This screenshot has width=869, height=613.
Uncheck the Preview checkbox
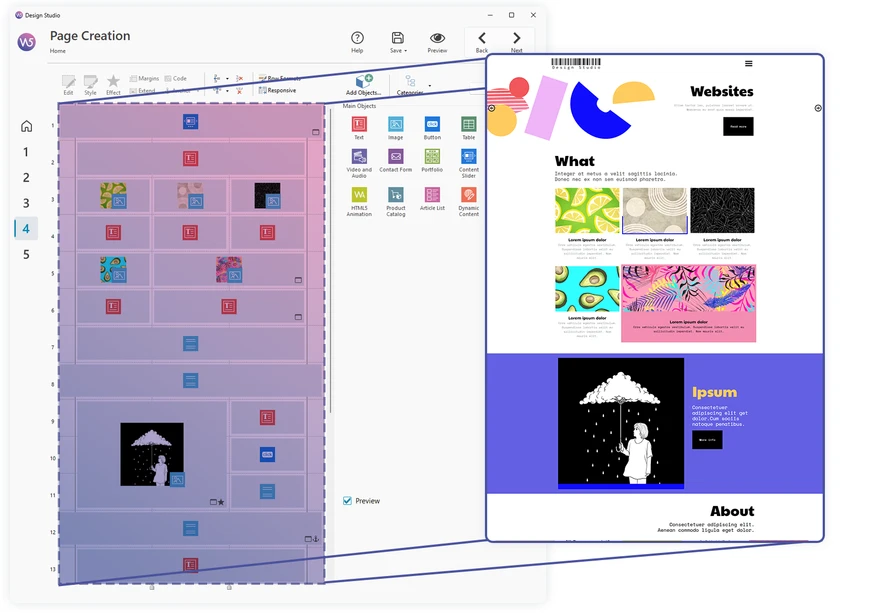[x=347, y=501]
